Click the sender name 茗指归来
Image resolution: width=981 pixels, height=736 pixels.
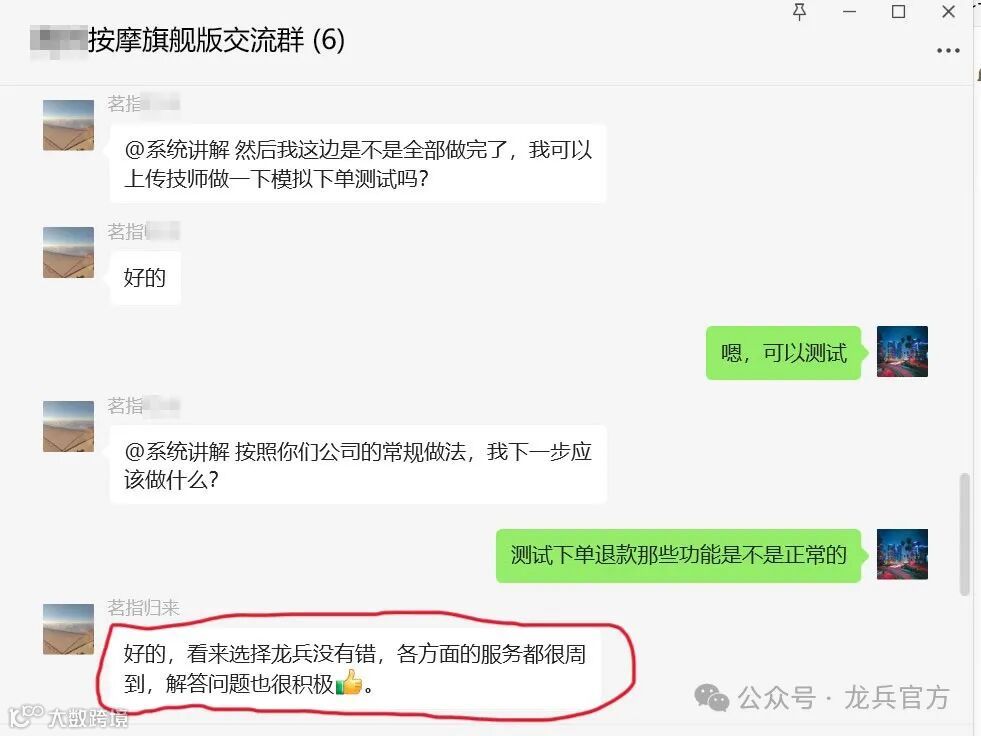143,608
